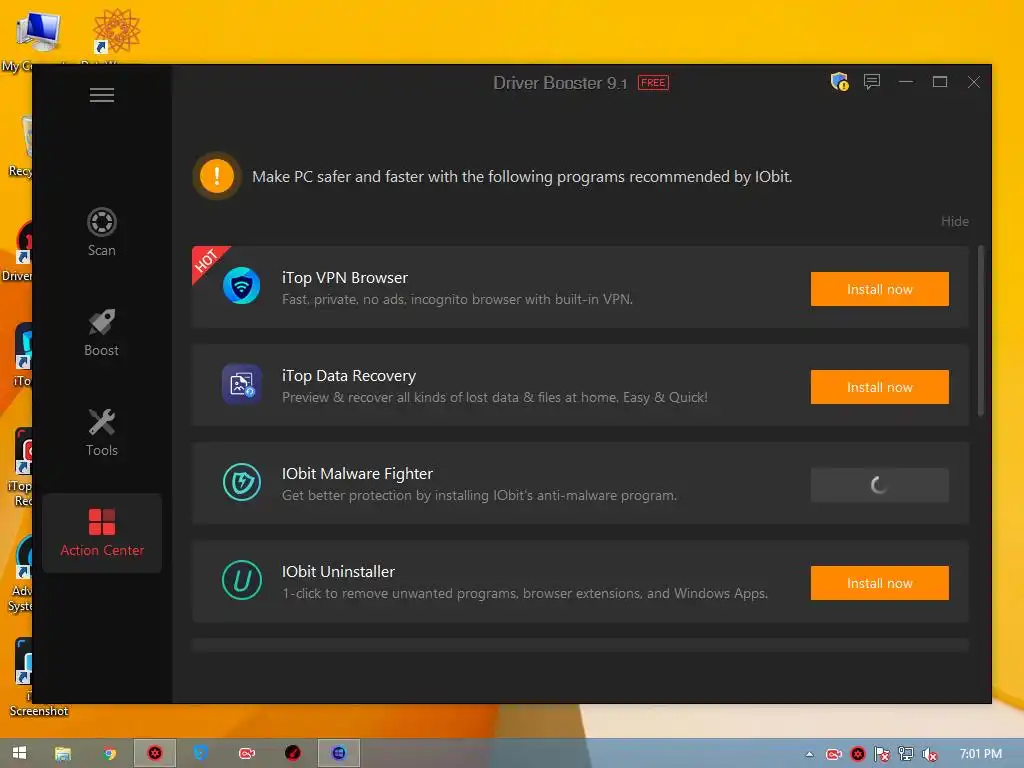Viewport: 1024px width, 768px height.
Task: Click the orange exclamation warning icon
Action: point(217,176)
